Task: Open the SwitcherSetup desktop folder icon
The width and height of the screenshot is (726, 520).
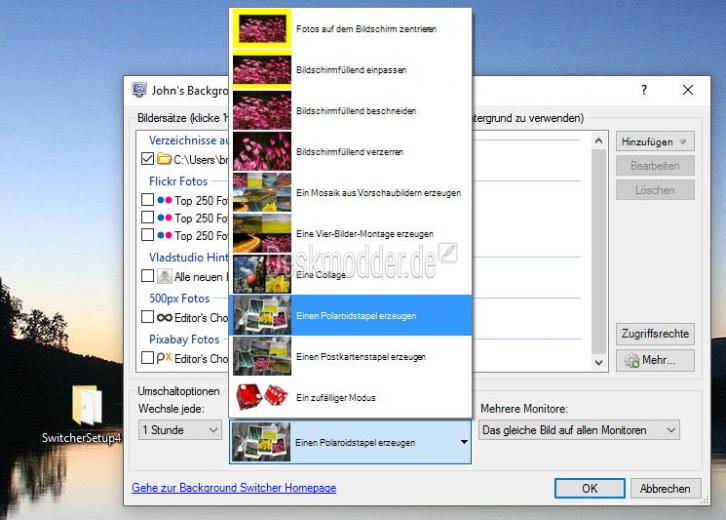Action: tap(87, 406)
